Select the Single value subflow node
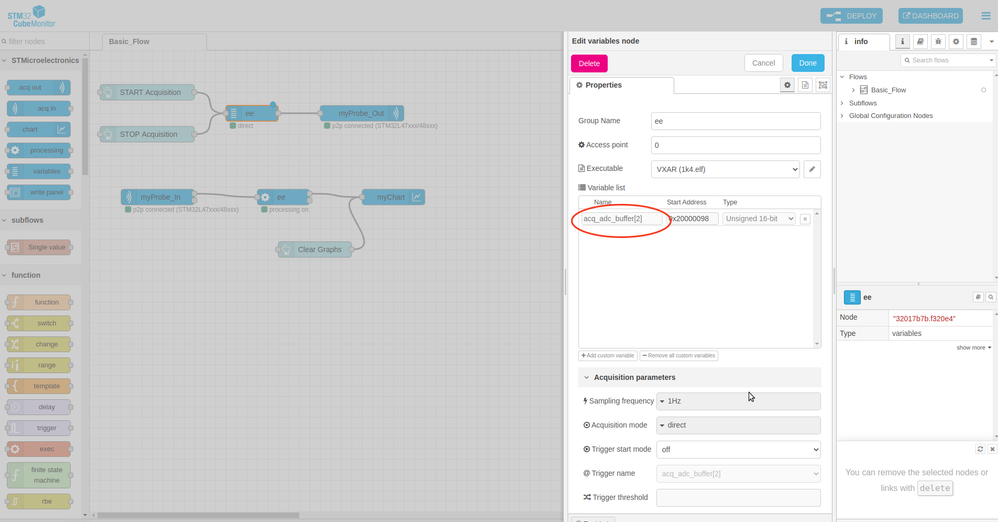Screen dimensions: 998x522 coord(39,247)
